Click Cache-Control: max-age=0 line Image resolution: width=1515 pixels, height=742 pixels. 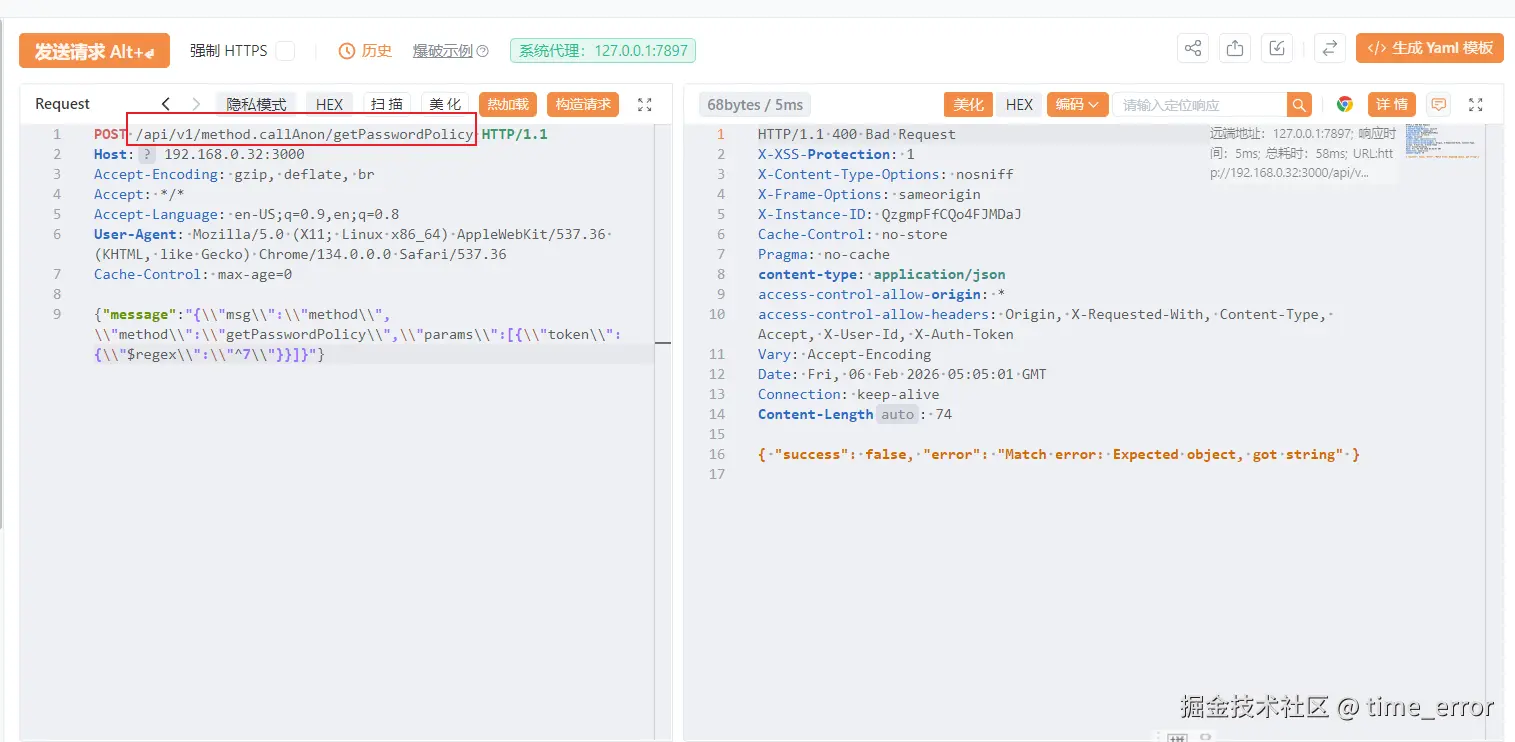[x=193, y=274]
